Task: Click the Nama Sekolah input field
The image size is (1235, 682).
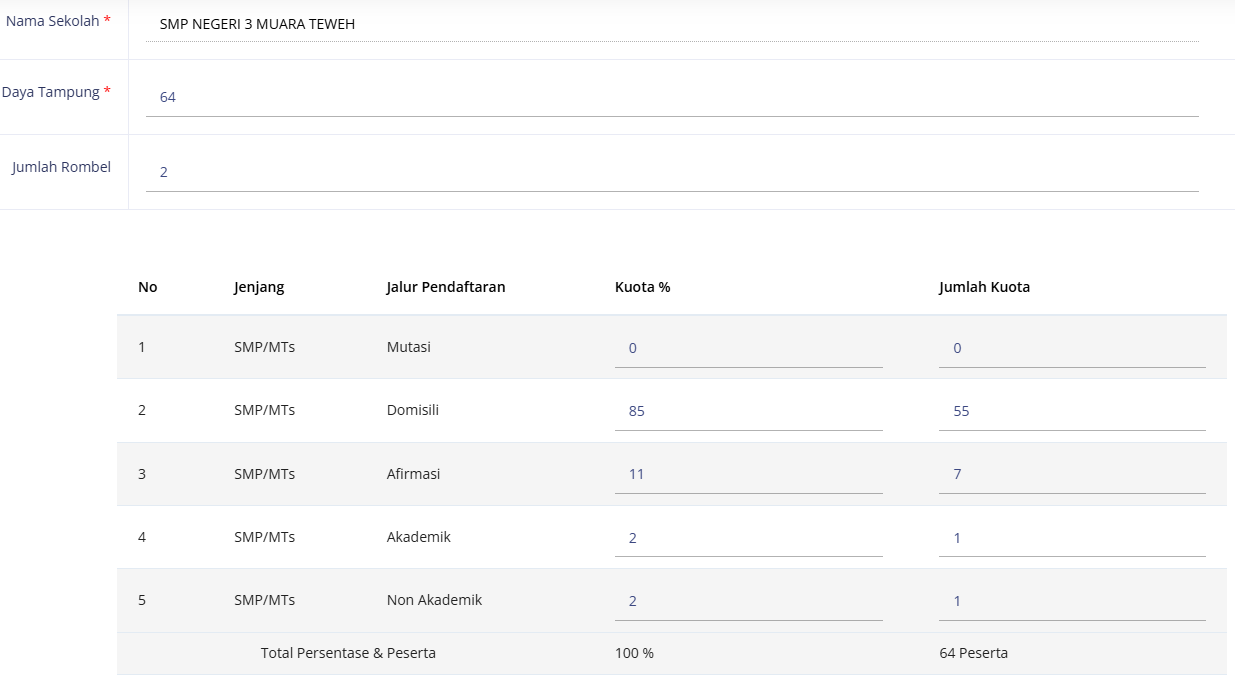Action: click(671, 24)
